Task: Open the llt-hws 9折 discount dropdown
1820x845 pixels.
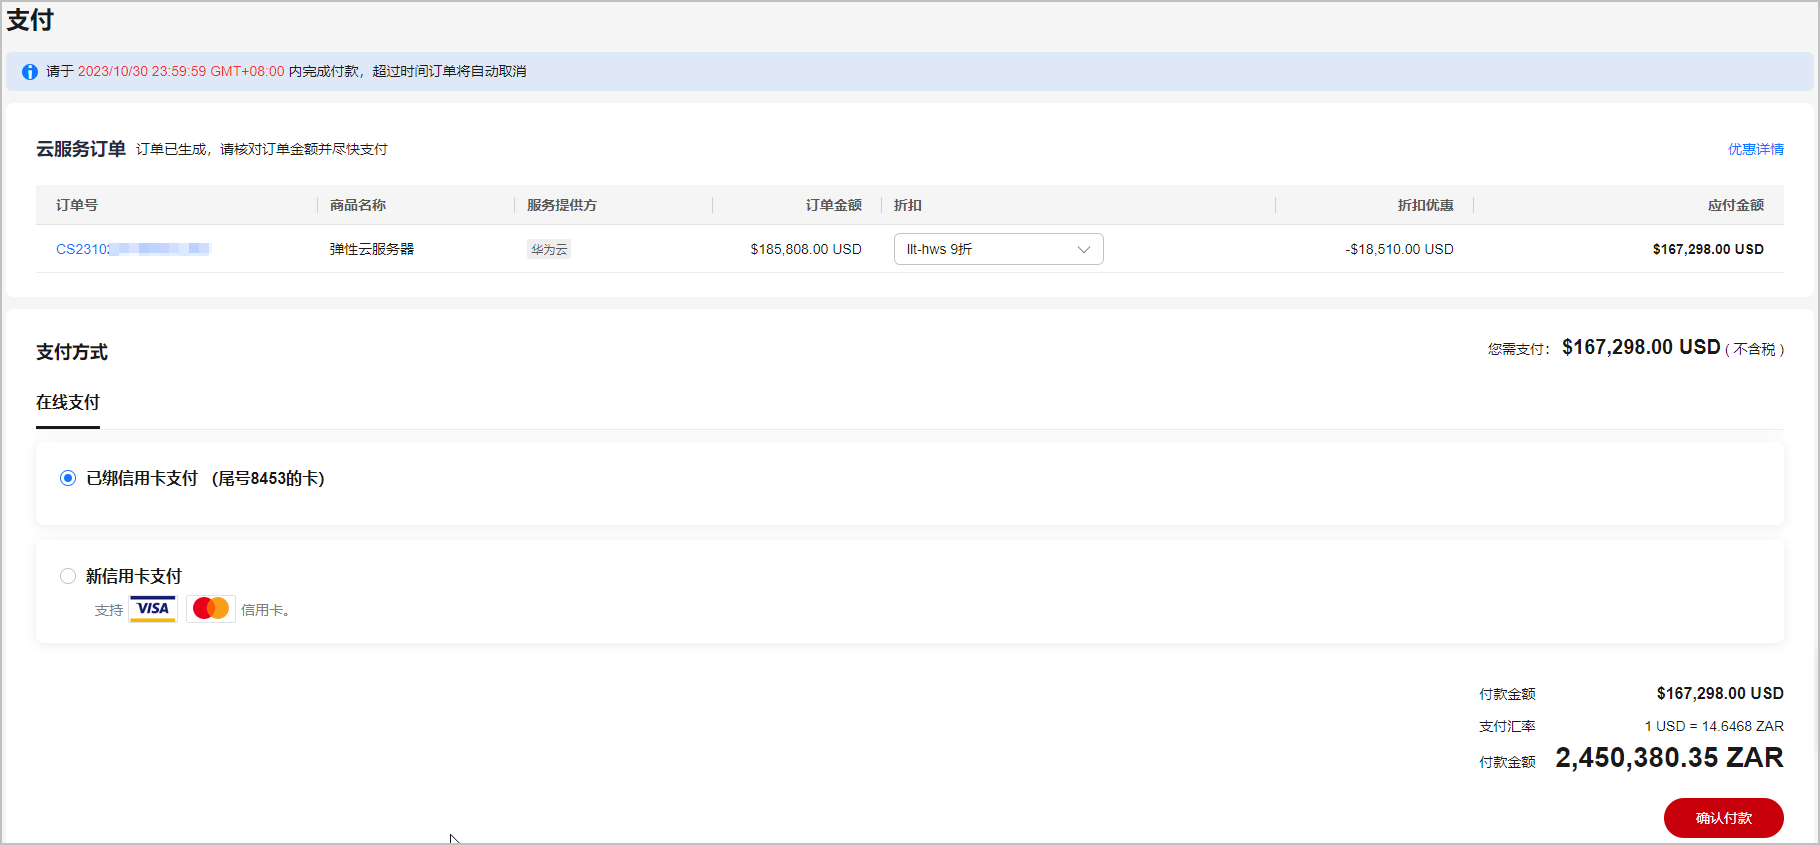Action: pyautogui.click(x=998, y=249)
